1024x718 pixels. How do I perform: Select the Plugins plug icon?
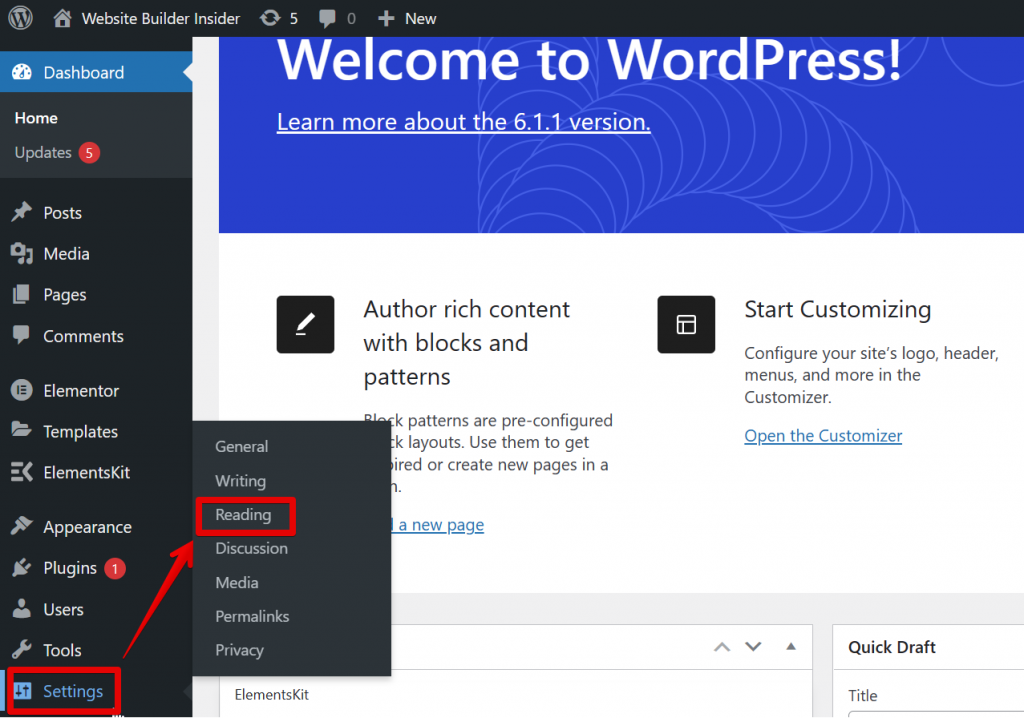click(22, 567)
